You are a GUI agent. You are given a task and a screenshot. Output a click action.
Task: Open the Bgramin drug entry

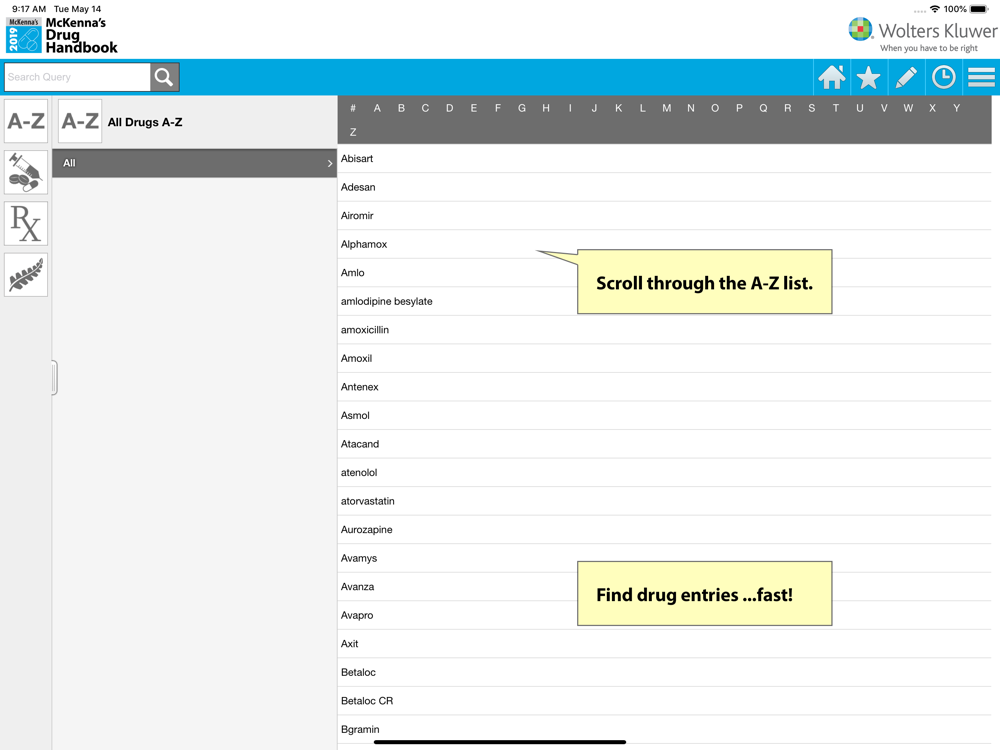(664, 730)
